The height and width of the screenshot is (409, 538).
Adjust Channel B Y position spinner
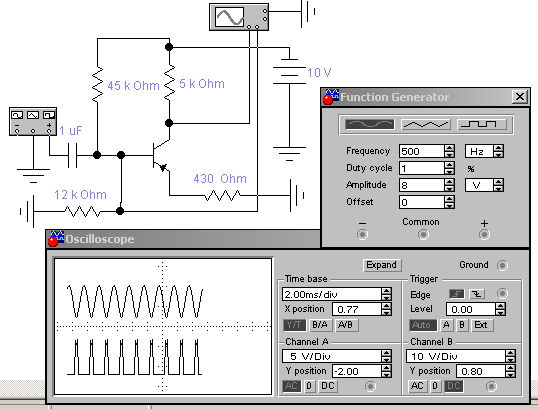pos(511,371)
